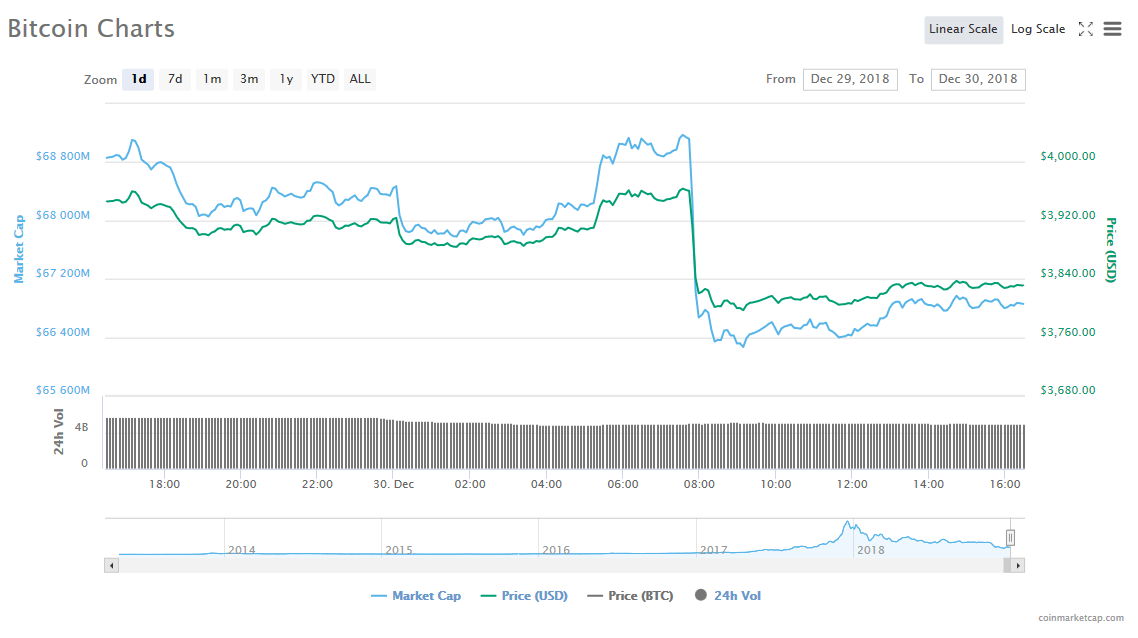Click the navigator left scroll arrow
Image resolution: width=1138 pixels, height=638 pixels.
111,565
